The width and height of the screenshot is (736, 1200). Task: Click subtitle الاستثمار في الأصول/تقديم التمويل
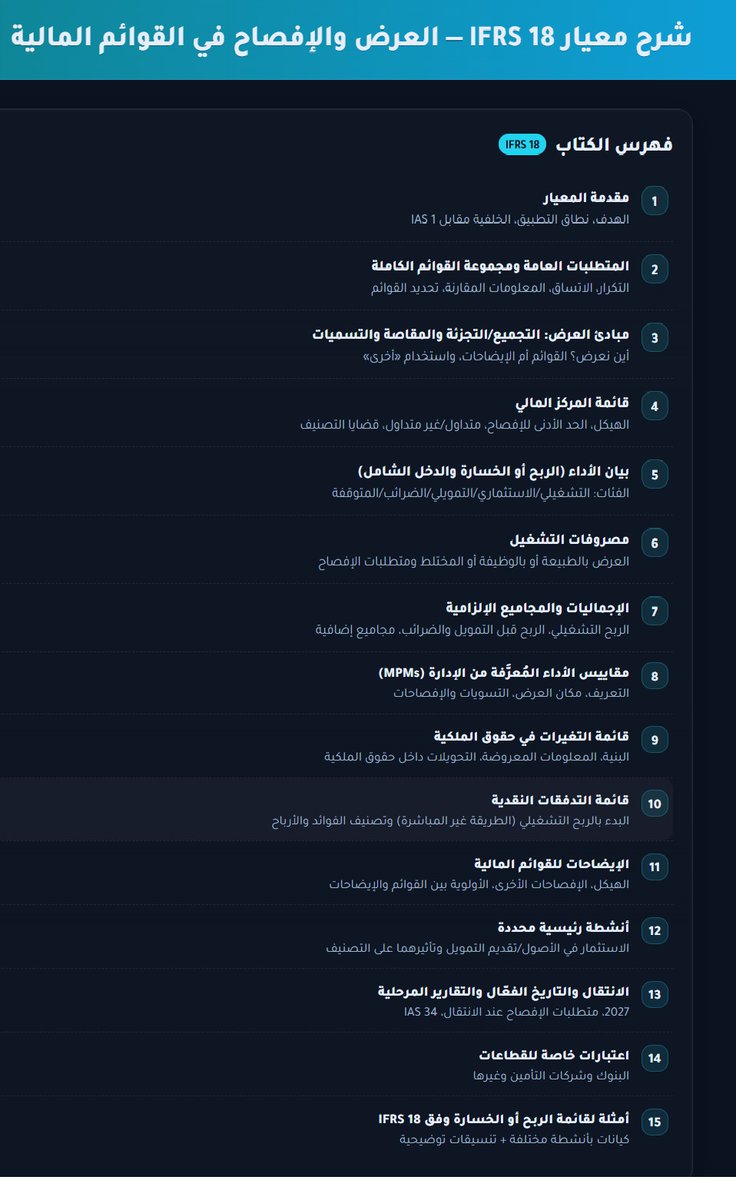(x=477, y=948)
